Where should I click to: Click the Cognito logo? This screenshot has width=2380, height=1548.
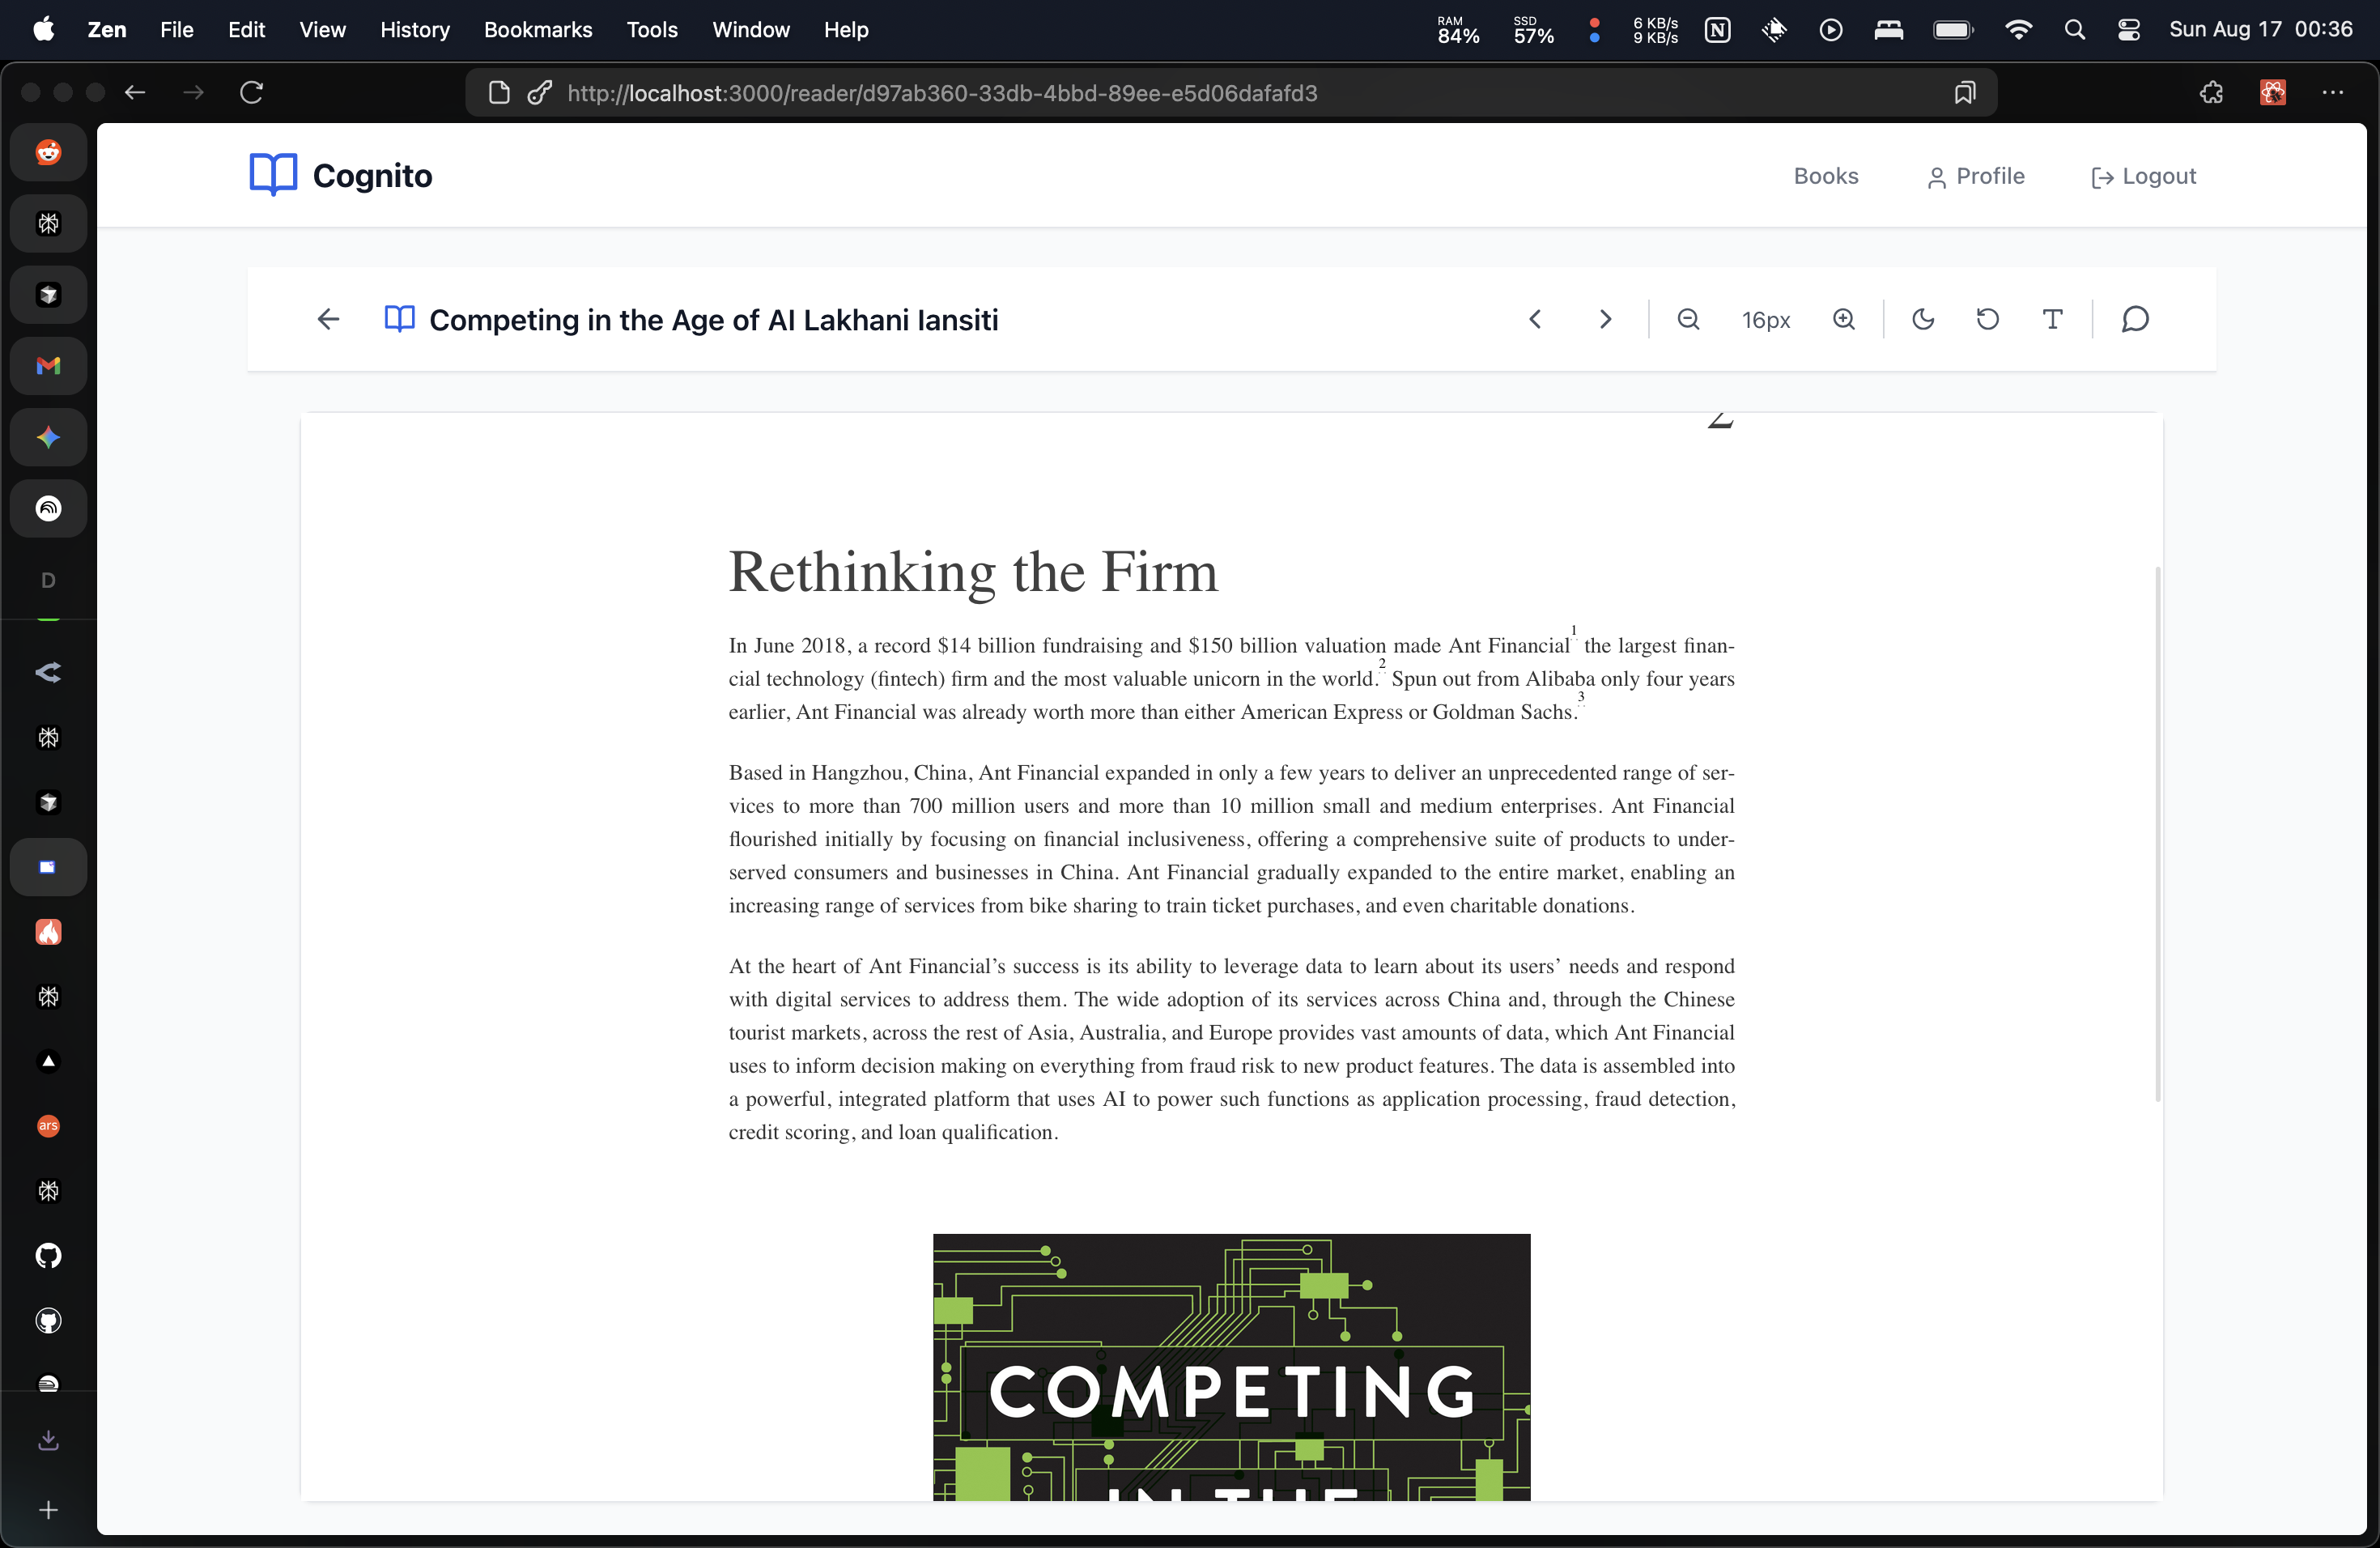[340, 175]
